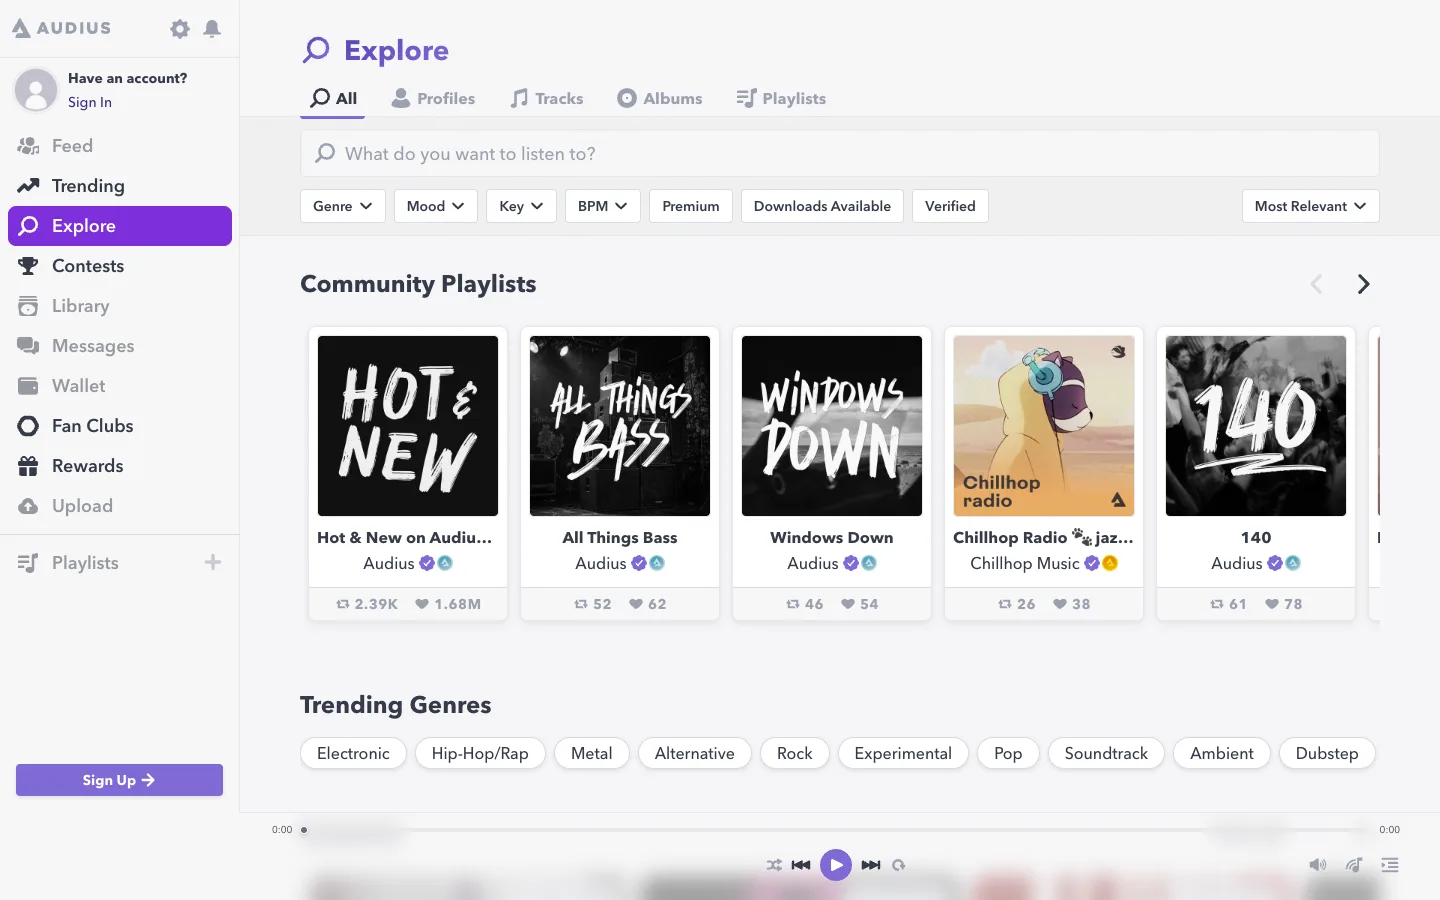Viewport: 1440px width, 900px height.
Task: Toggle the Premium filter
Action: [691, 206]
